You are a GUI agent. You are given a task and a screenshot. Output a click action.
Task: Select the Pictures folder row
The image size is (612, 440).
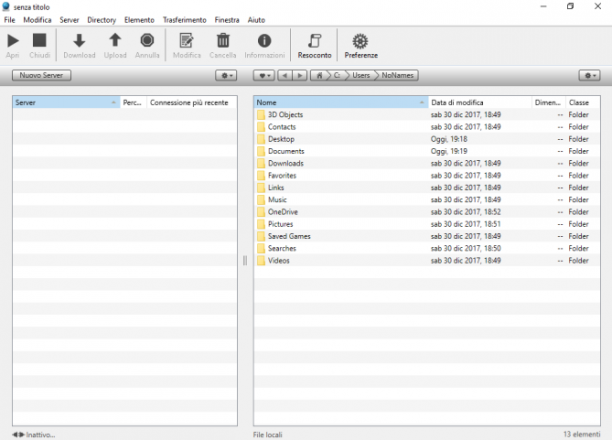point(427,224)
